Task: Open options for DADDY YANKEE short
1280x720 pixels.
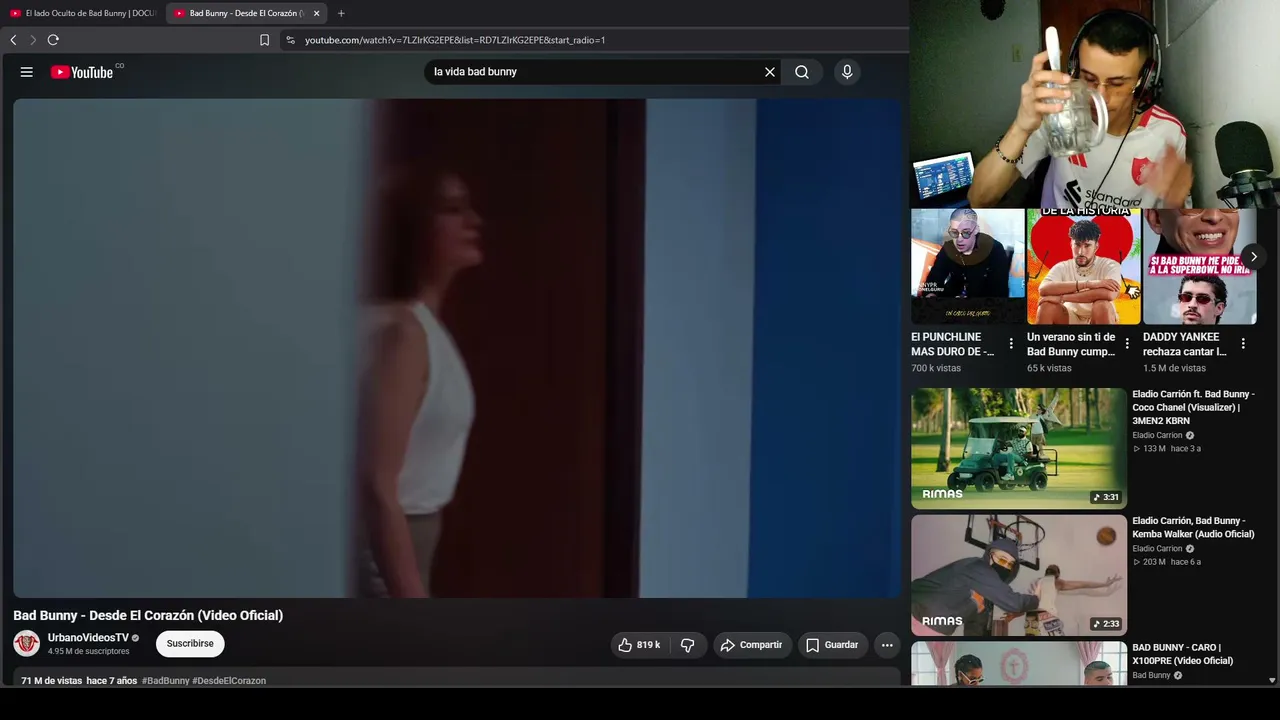Action: click(x=1243, y=344)
